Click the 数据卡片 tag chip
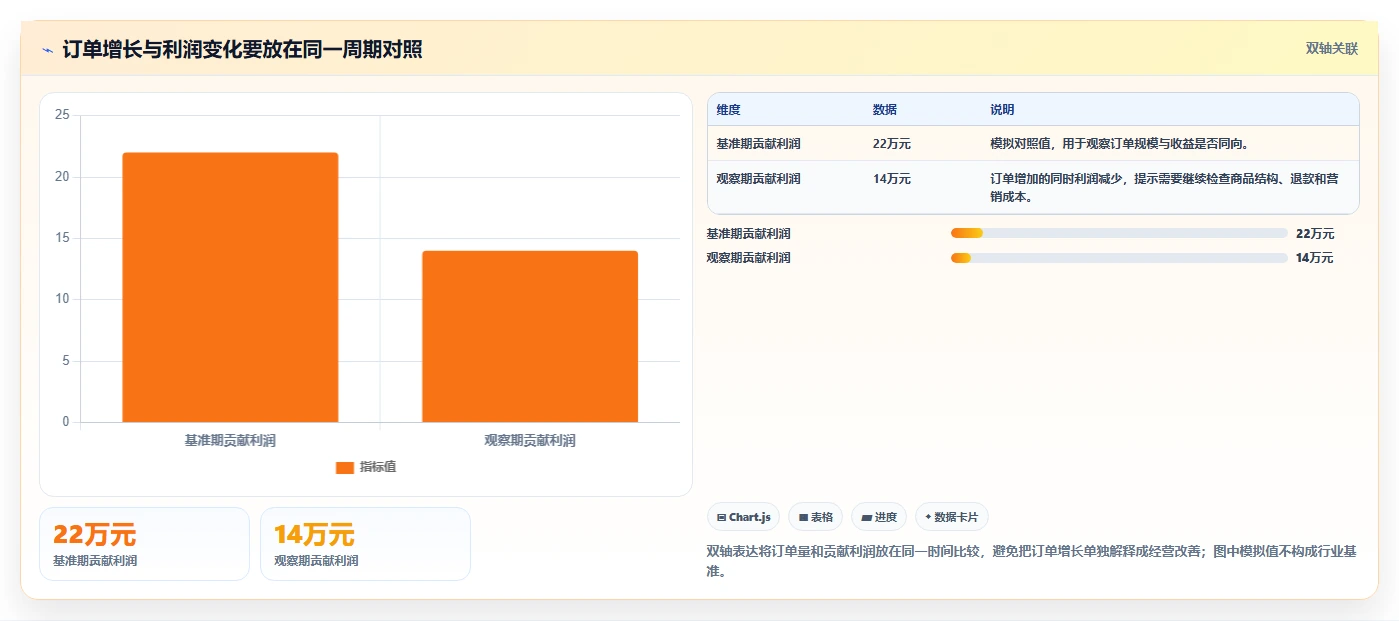 tap(952, 517)
